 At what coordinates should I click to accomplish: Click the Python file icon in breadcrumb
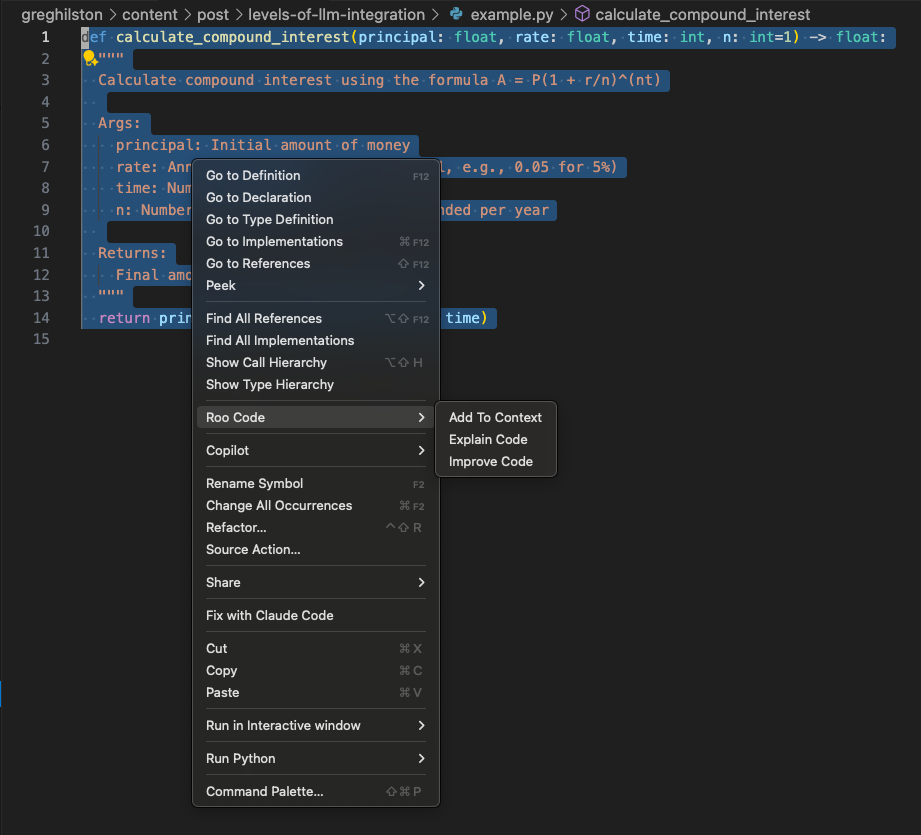pos(456,14)
